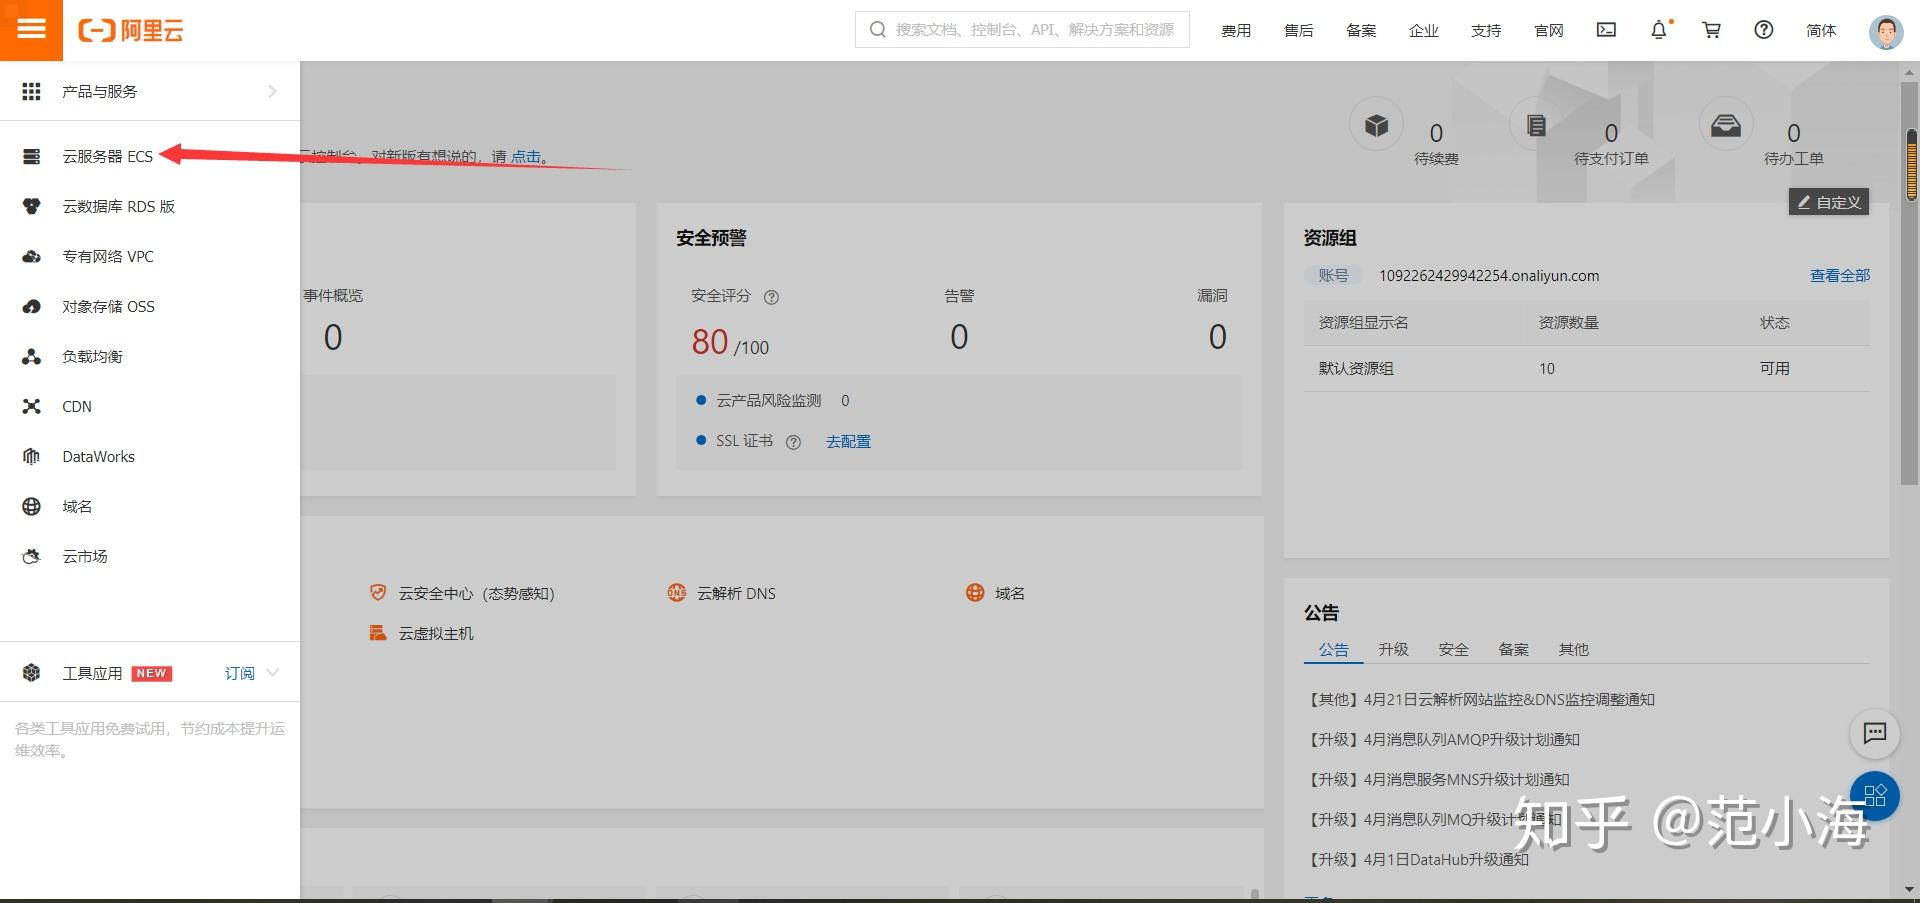
Task: Switch to the 安全 announcement tab
Action: click(1453, 649)
